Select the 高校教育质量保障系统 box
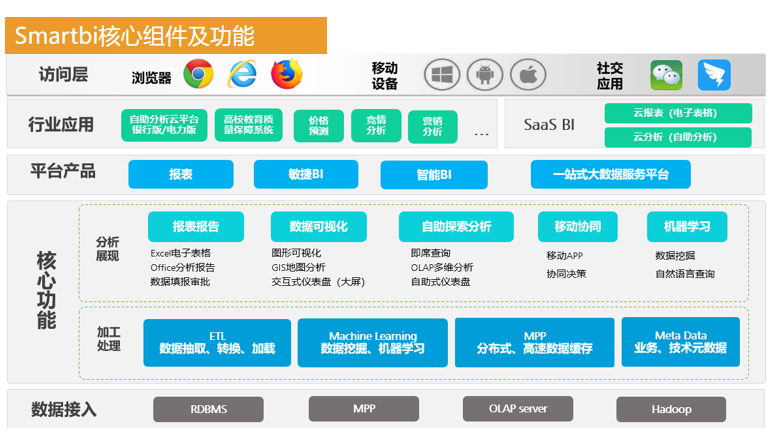The width and height of the screenshot is (778, 438). [x=249, y=125]
